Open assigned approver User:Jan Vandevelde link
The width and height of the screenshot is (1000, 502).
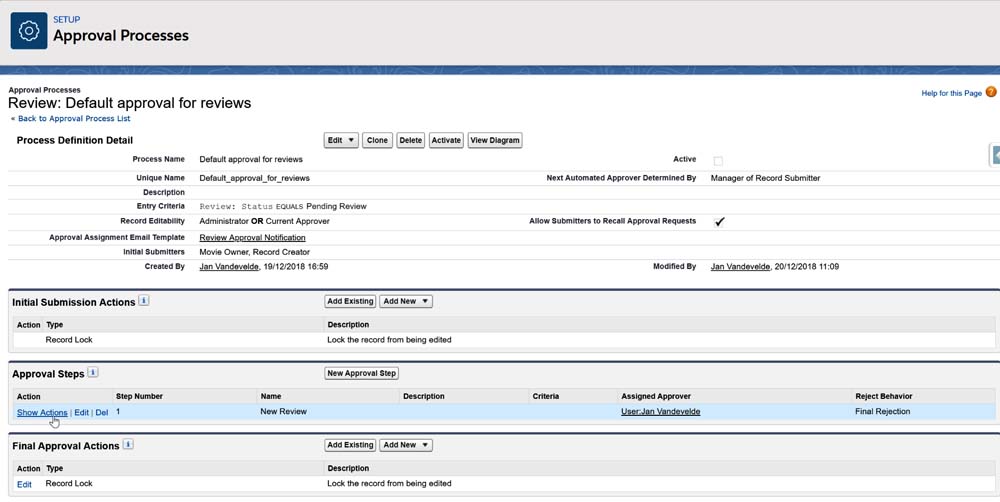[660, 412]
